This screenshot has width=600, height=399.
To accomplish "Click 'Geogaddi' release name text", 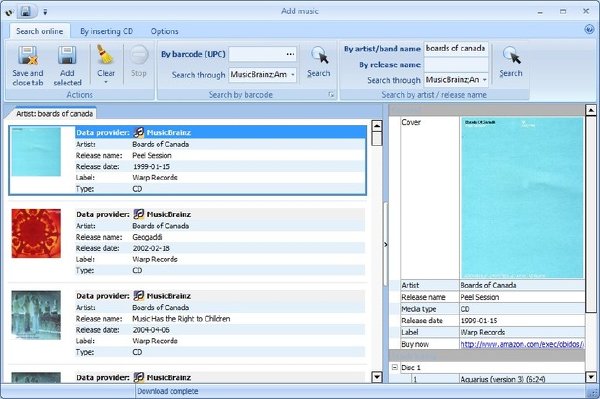I will 147,237.
